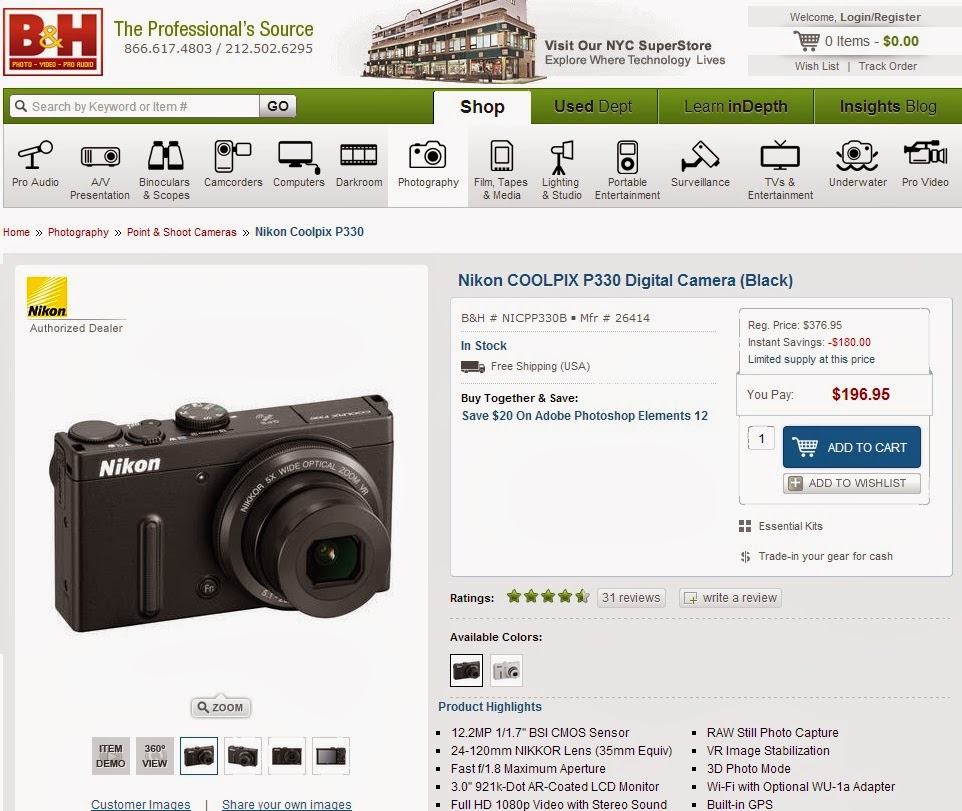
Task: Open the Track Order link
Action: [x=888, y=66]
